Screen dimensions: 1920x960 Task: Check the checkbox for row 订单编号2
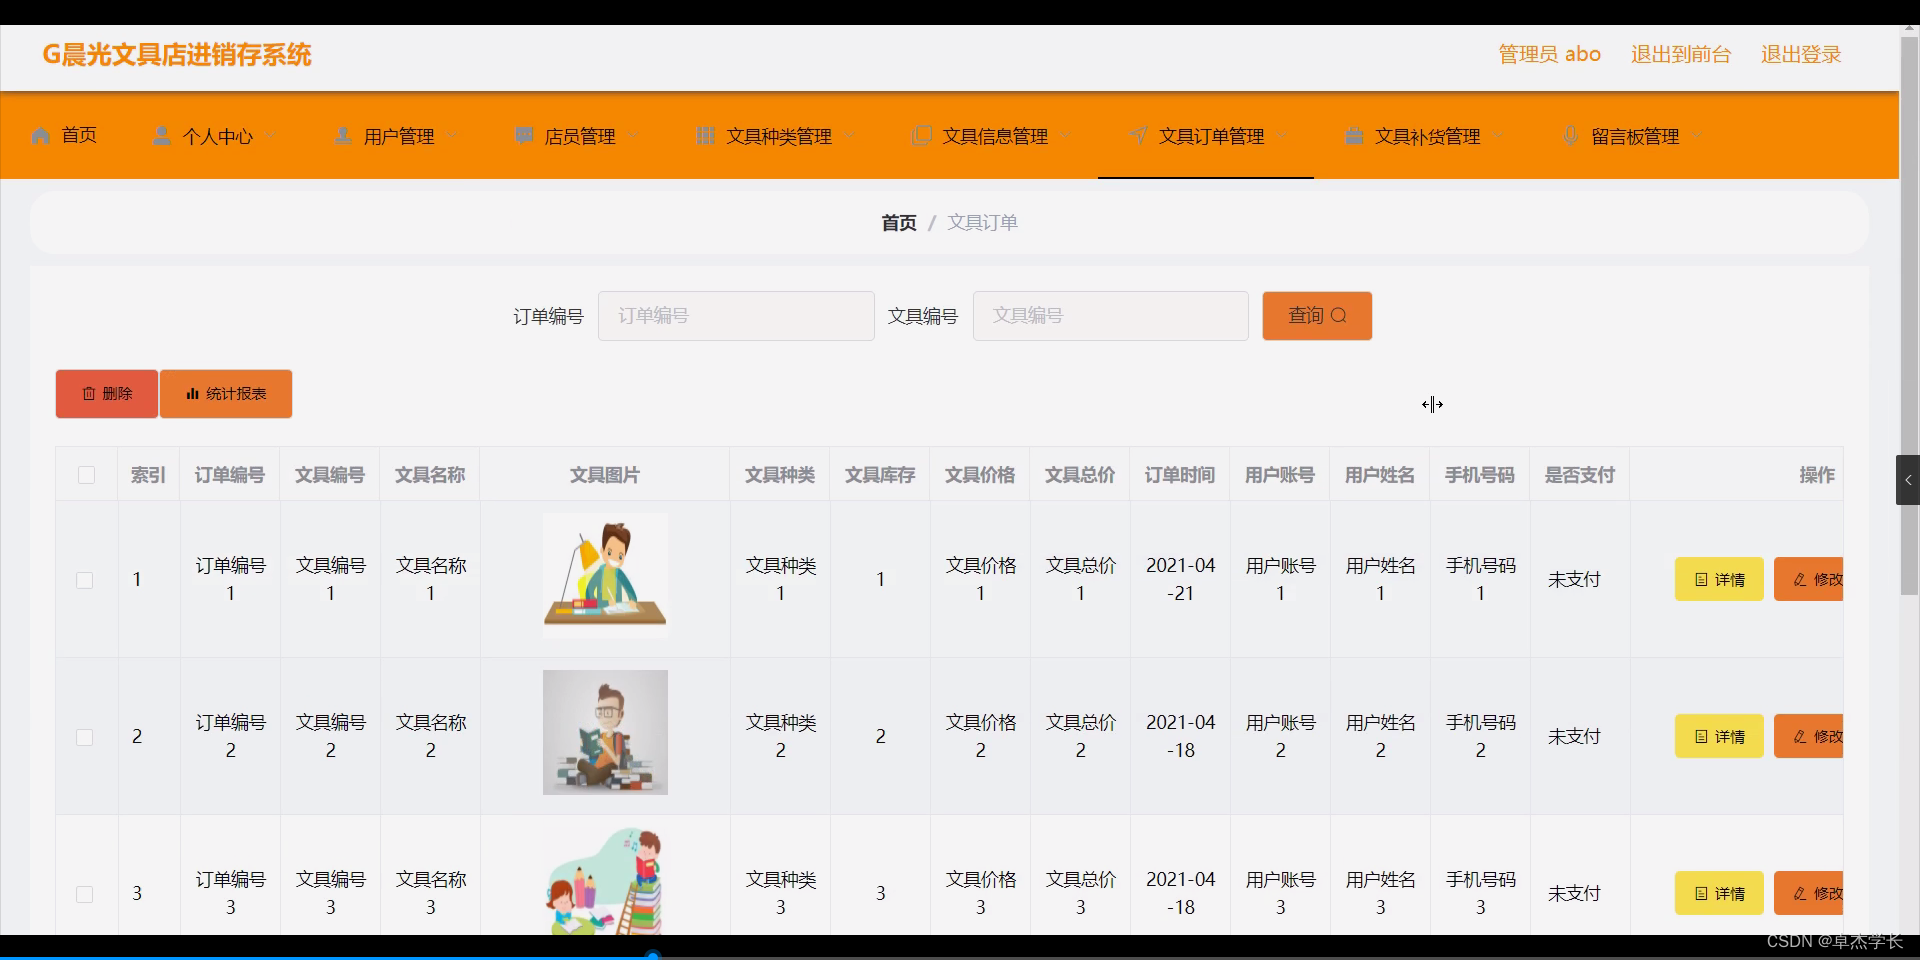click(85, 737)
